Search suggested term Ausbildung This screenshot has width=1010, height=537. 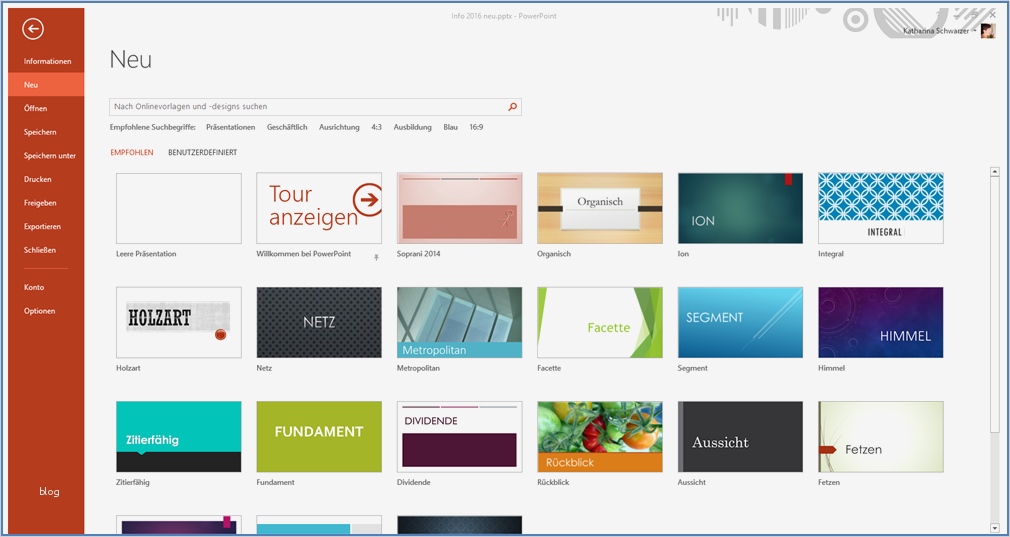click(x=412, y=127)
